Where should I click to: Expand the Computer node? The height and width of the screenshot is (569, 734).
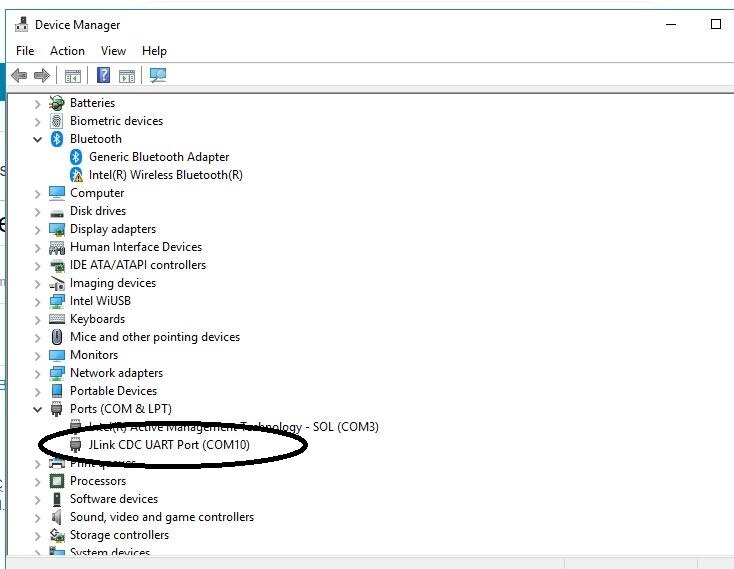37,194
